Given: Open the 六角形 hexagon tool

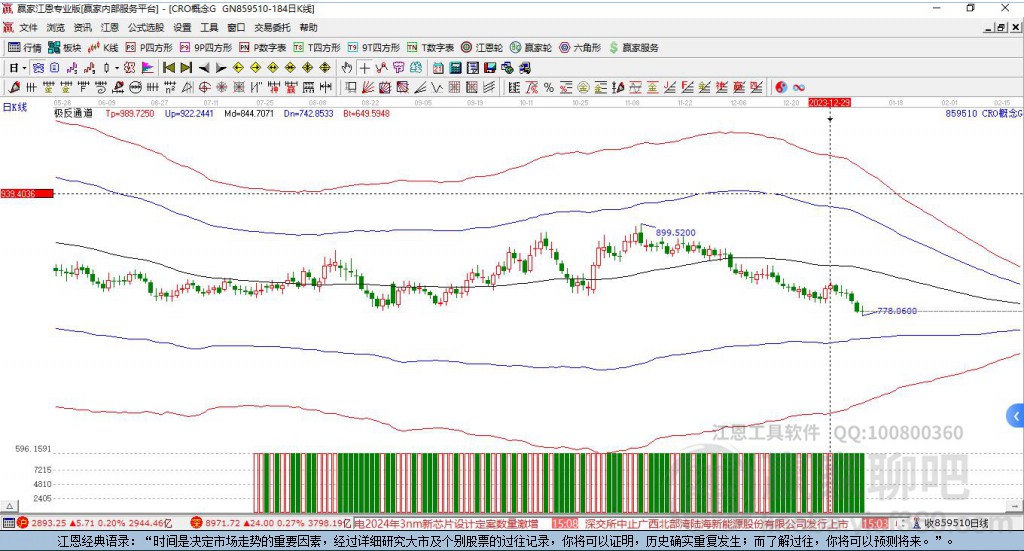Looking at the screenshot, I should (x=580, y=47).
